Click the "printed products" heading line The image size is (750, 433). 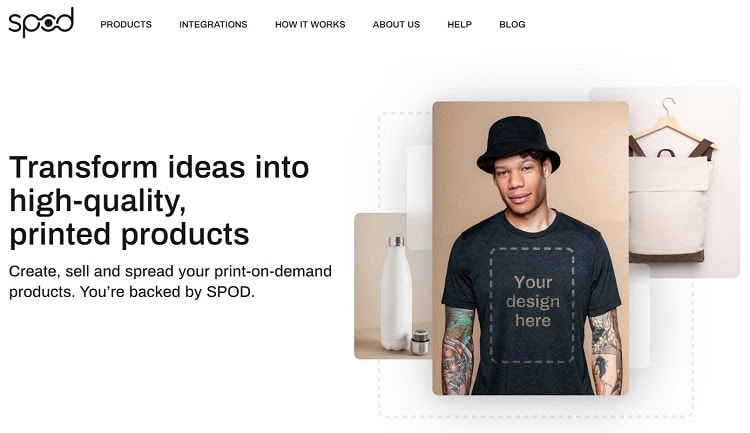click(129, 234)
